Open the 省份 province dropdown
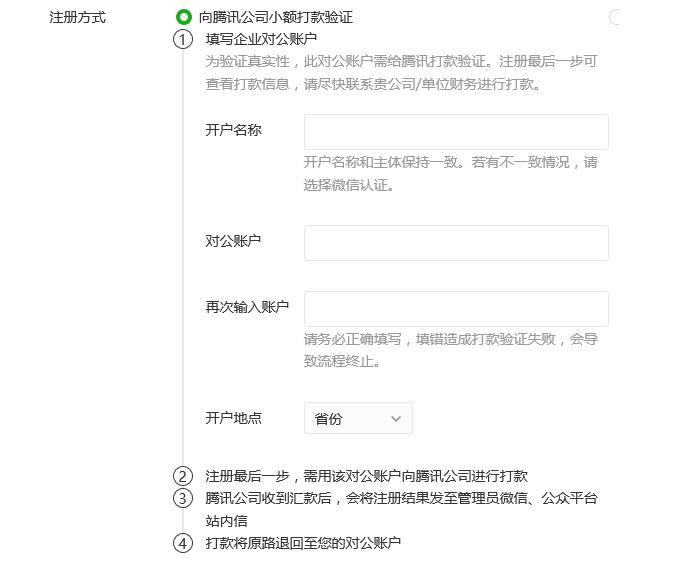Viewport: 690px width, 561px height. [x=358, y=419]
